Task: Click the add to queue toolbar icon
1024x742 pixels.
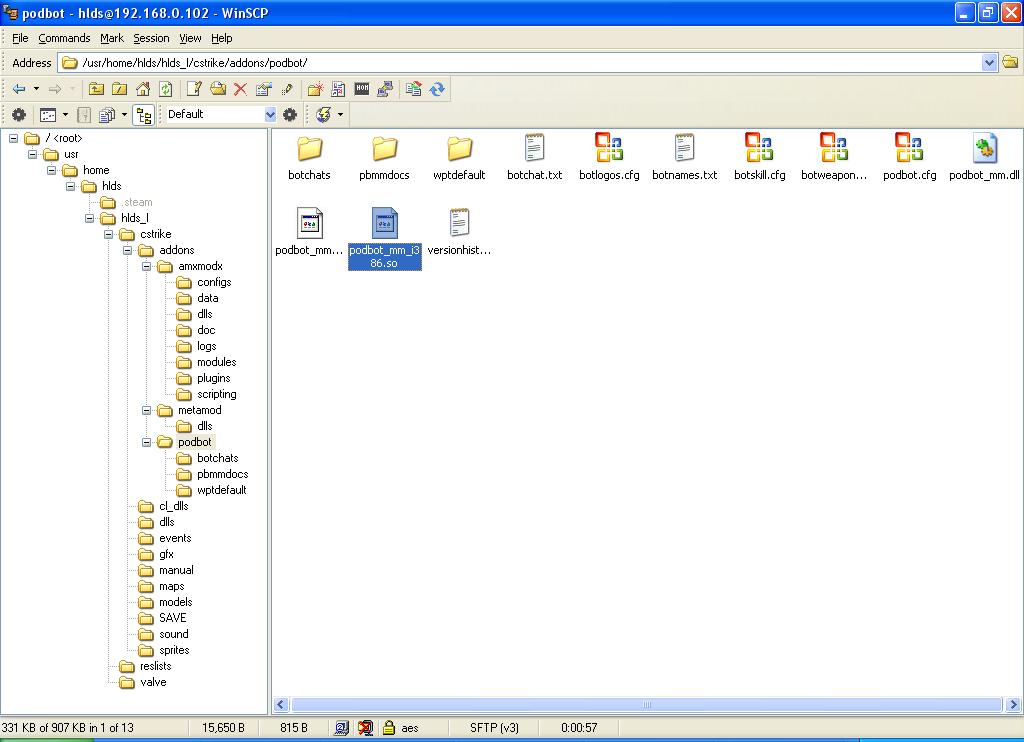Action: 338,89
